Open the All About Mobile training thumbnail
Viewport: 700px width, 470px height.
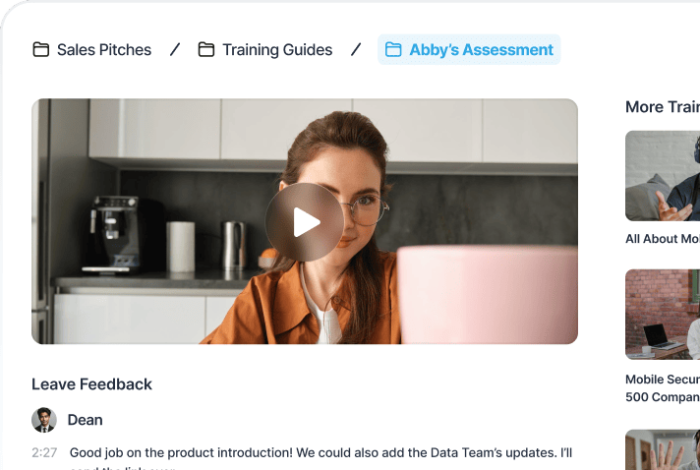(x=662, y=176)
